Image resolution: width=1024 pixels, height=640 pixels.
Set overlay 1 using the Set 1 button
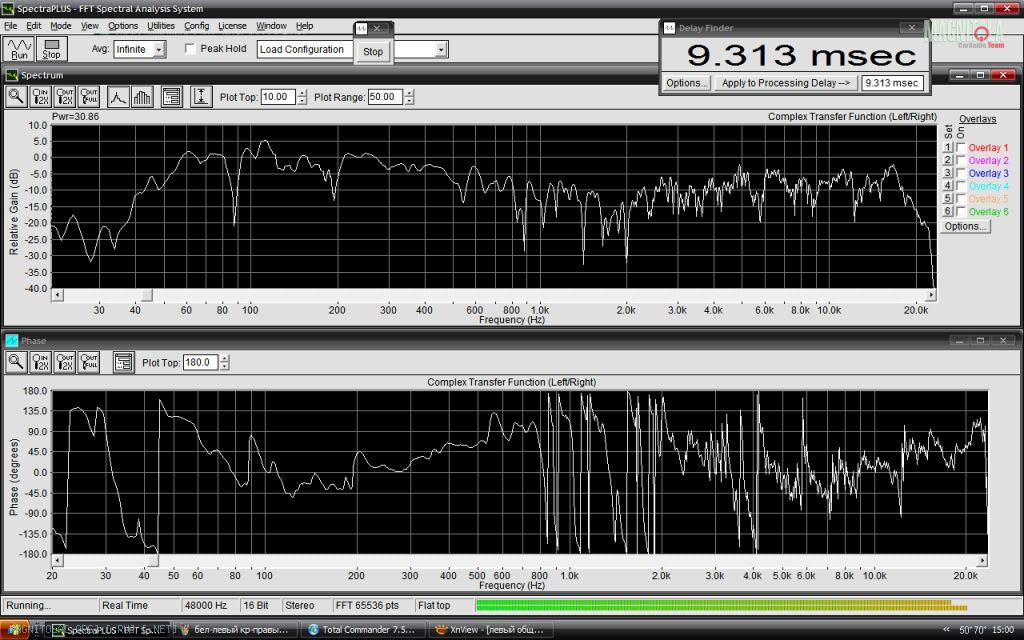pos(948,148)
